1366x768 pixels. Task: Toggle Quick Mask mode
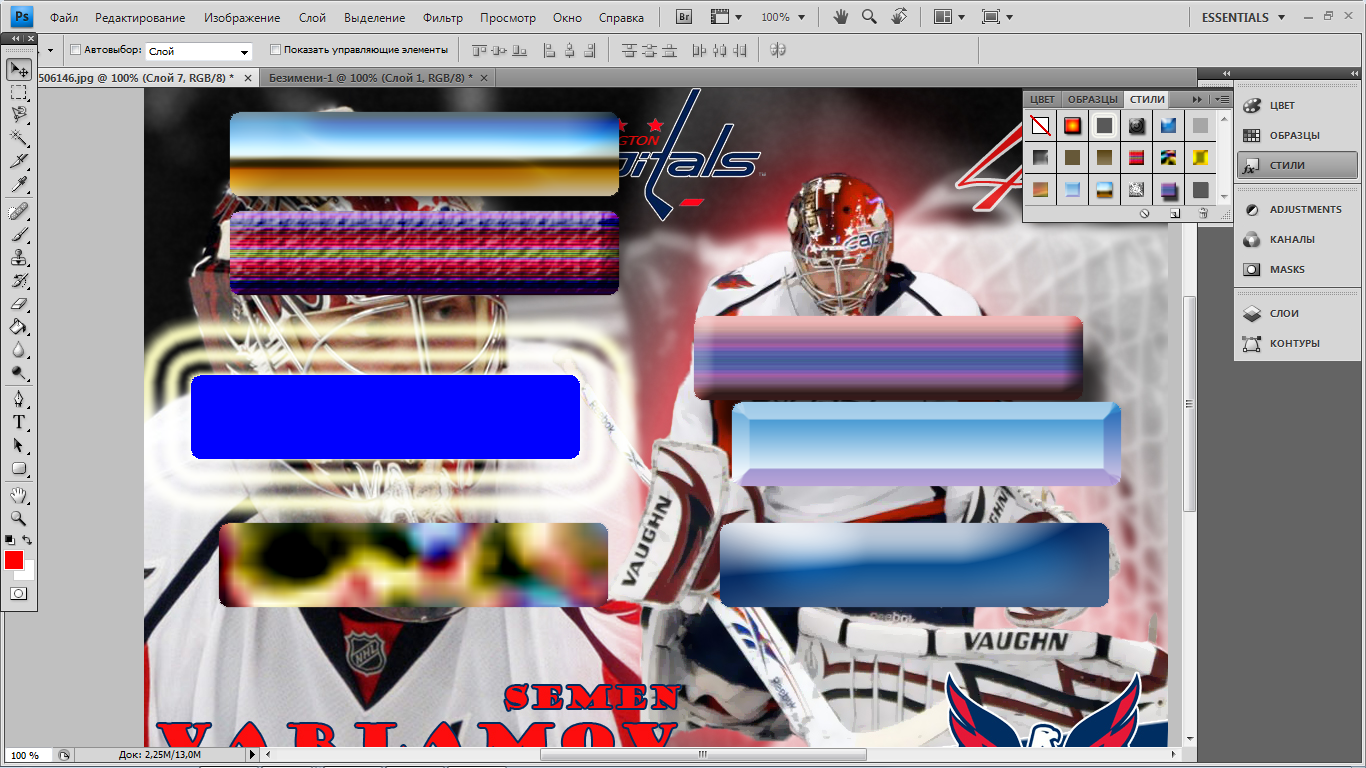pos(19,593)
